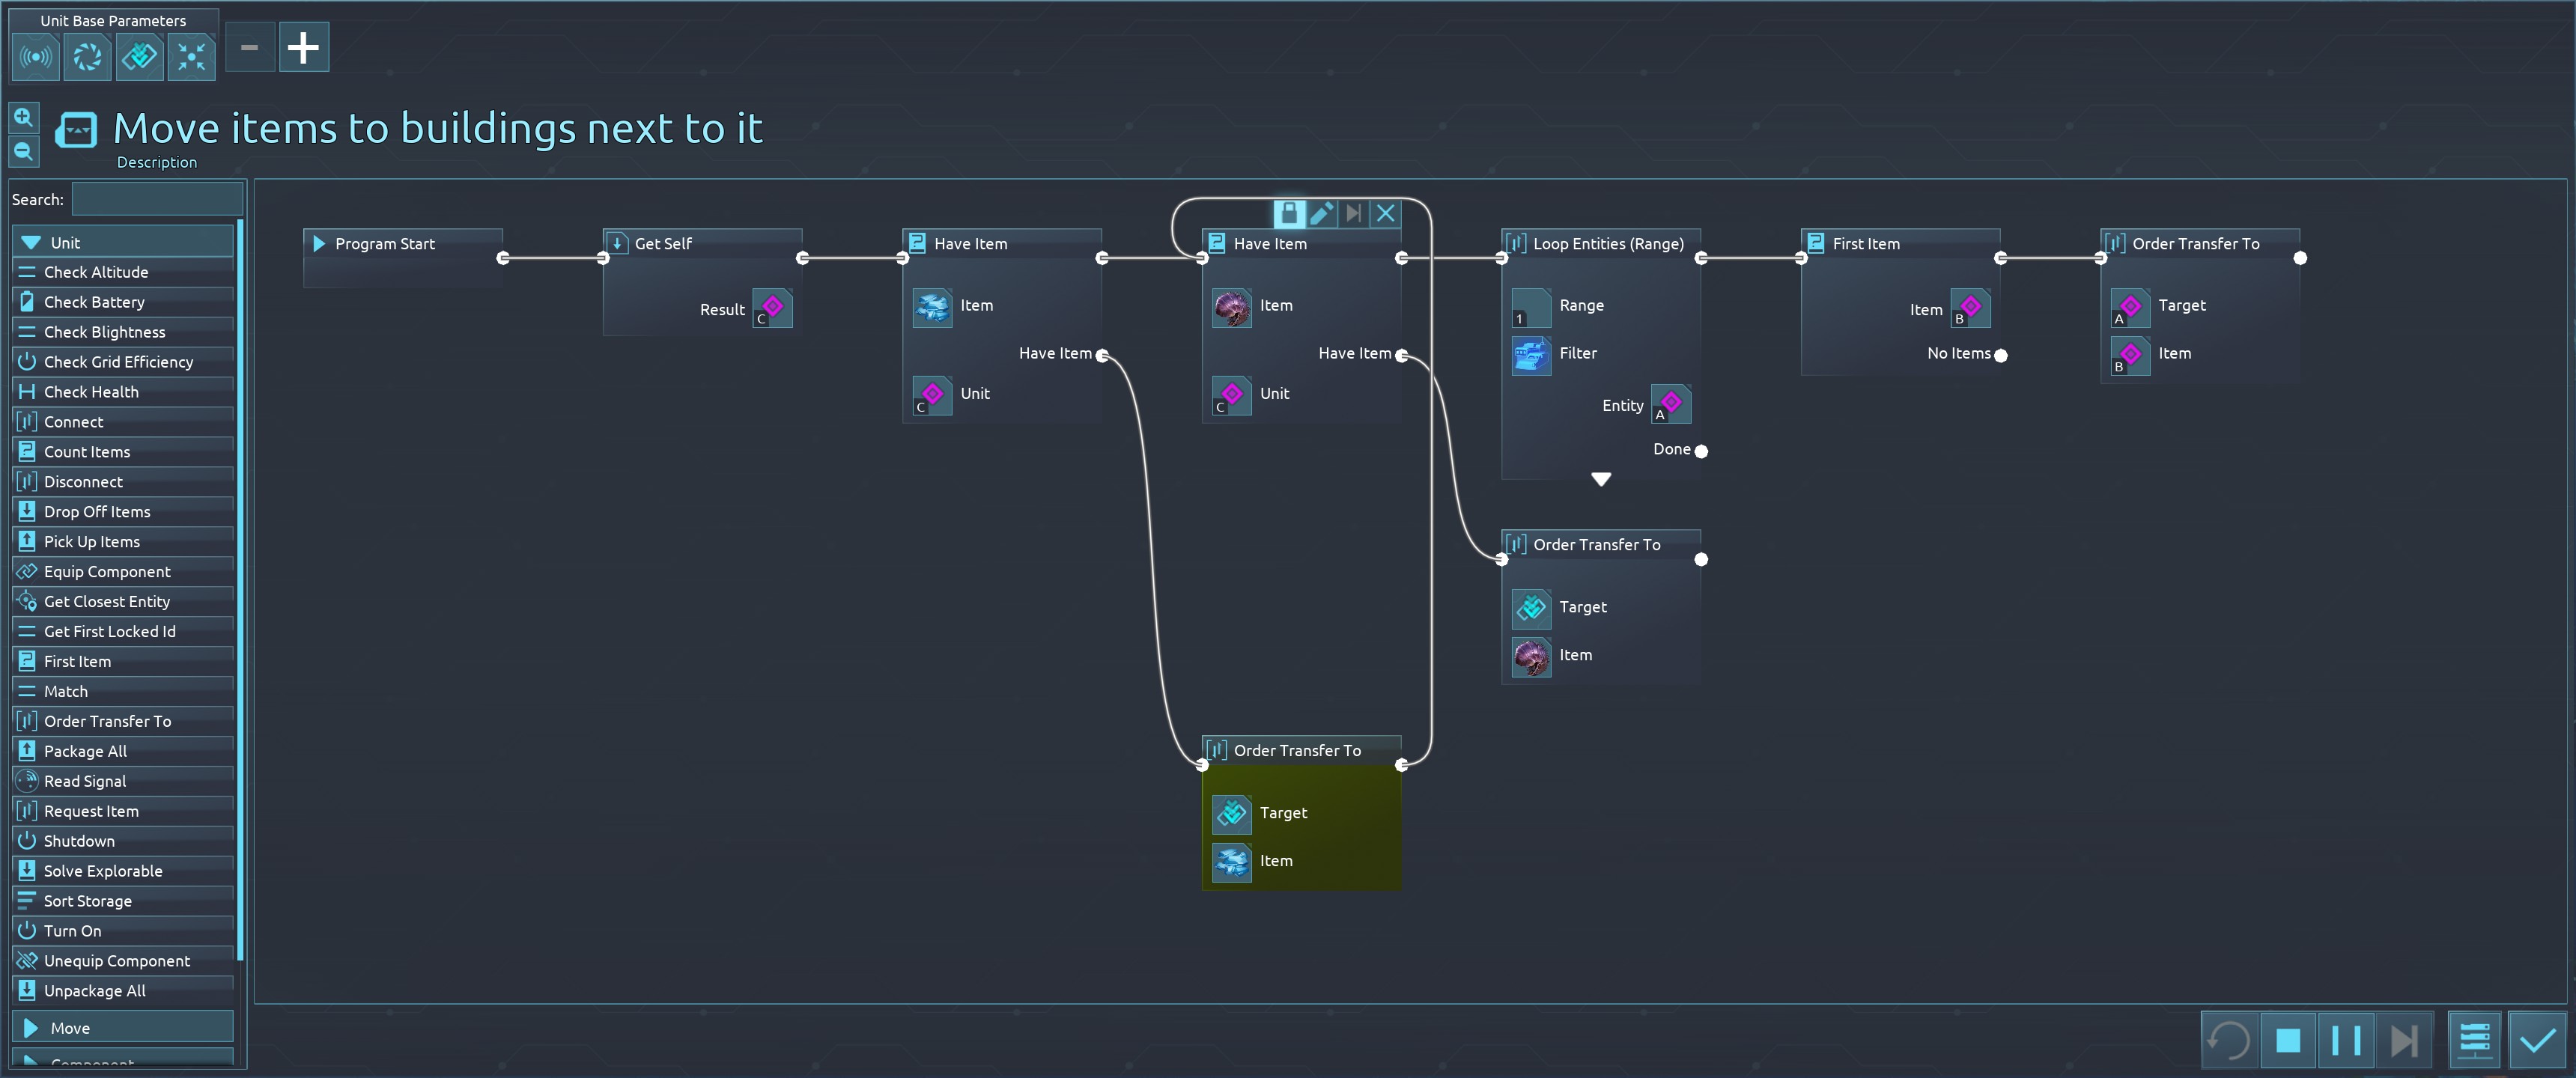Image resolution: width=2576 pixels, height=1078 pixels.
Task: Click the pencil edit icon on Have Item node
Action: [1321, 213]
